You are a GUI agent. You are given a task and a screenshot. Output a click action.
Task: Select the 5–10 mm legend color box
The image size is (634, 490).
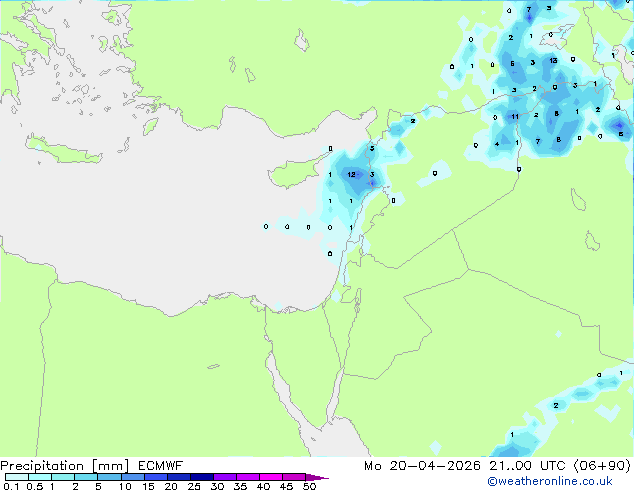109,477
